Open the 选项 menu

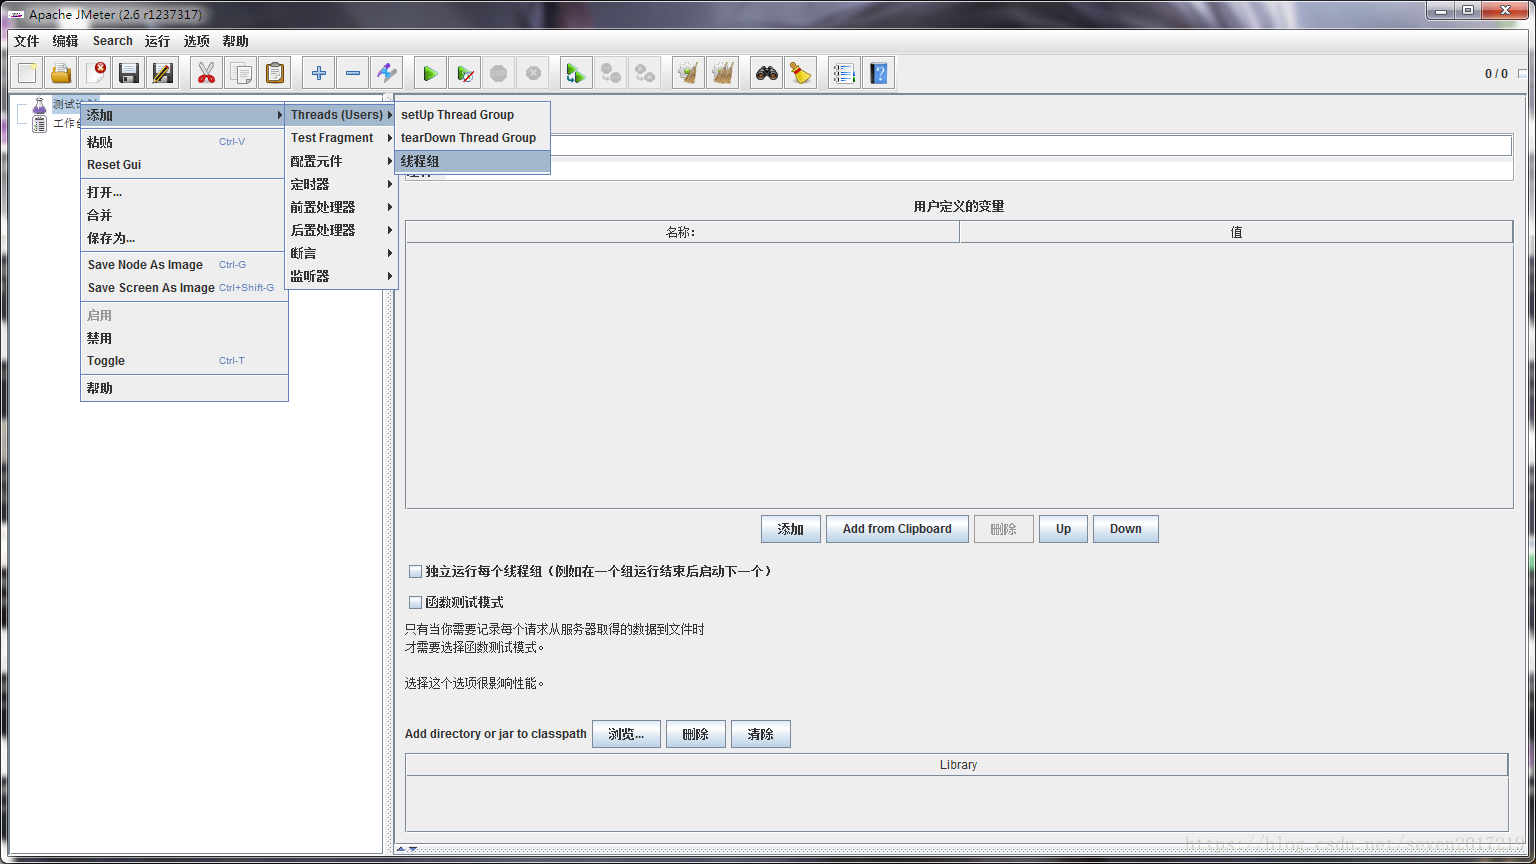(x=197, y=41)
